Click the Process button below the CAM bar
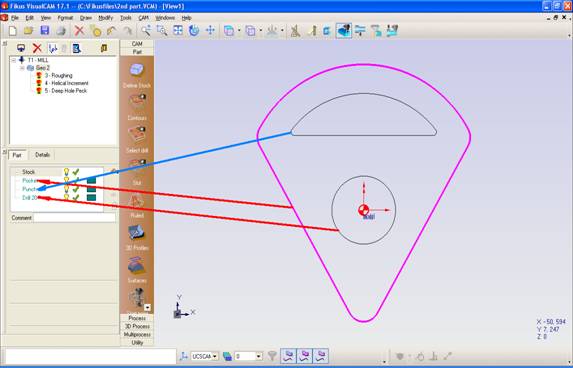This screenshot has width=573, height=368. [137, 318]
